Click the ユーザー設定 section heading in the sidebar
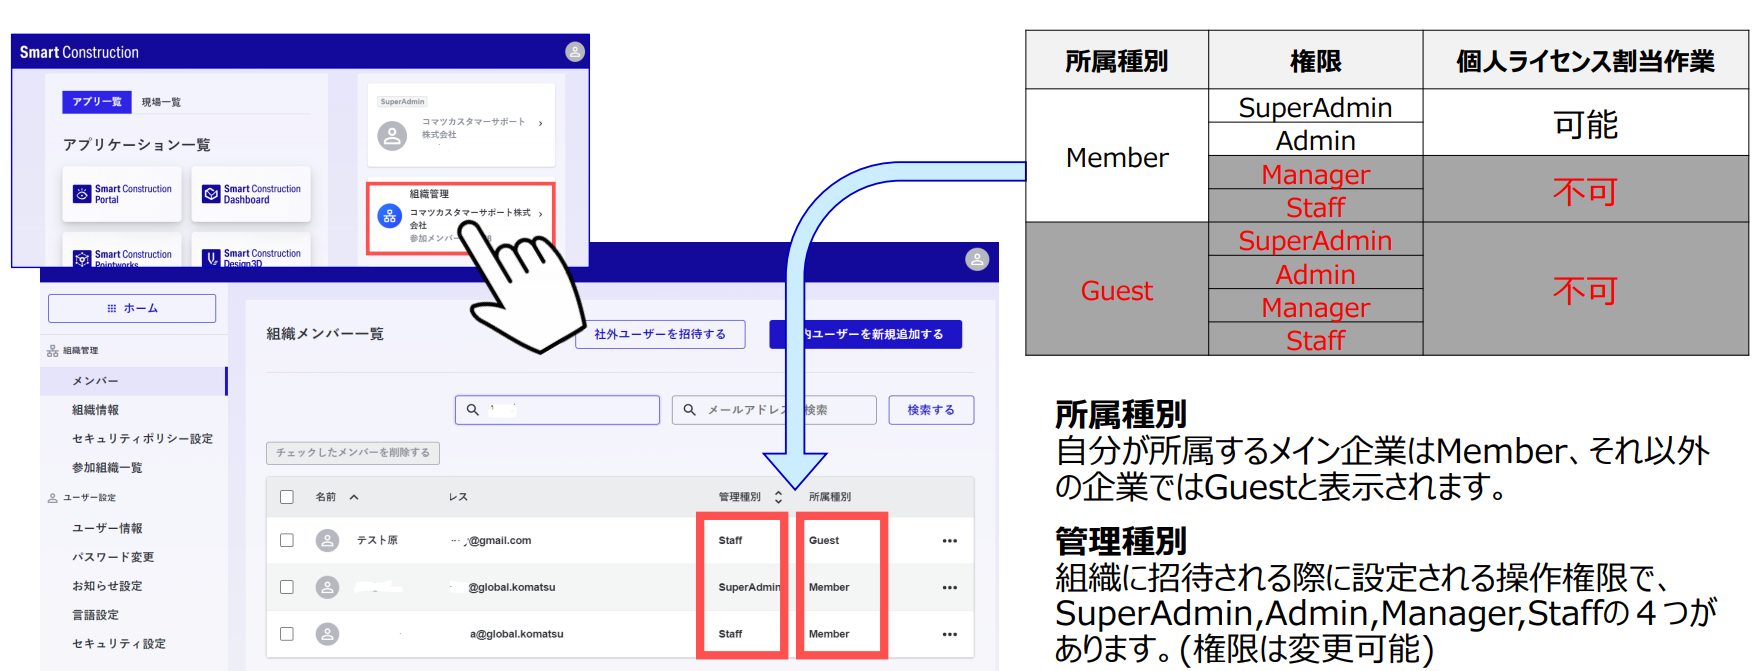 pyautogui.click(x=82, y=498)
